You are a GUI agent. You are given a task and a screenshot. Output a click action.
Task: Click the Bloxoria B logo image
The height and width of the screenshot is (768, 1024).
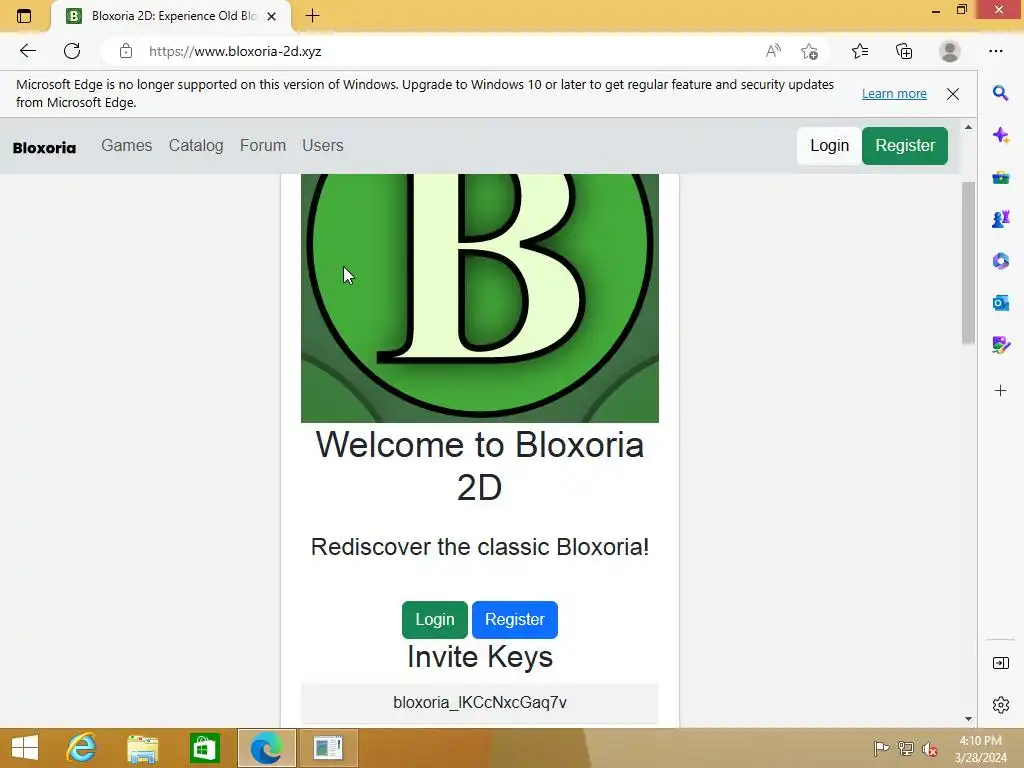tap(480, 298)
